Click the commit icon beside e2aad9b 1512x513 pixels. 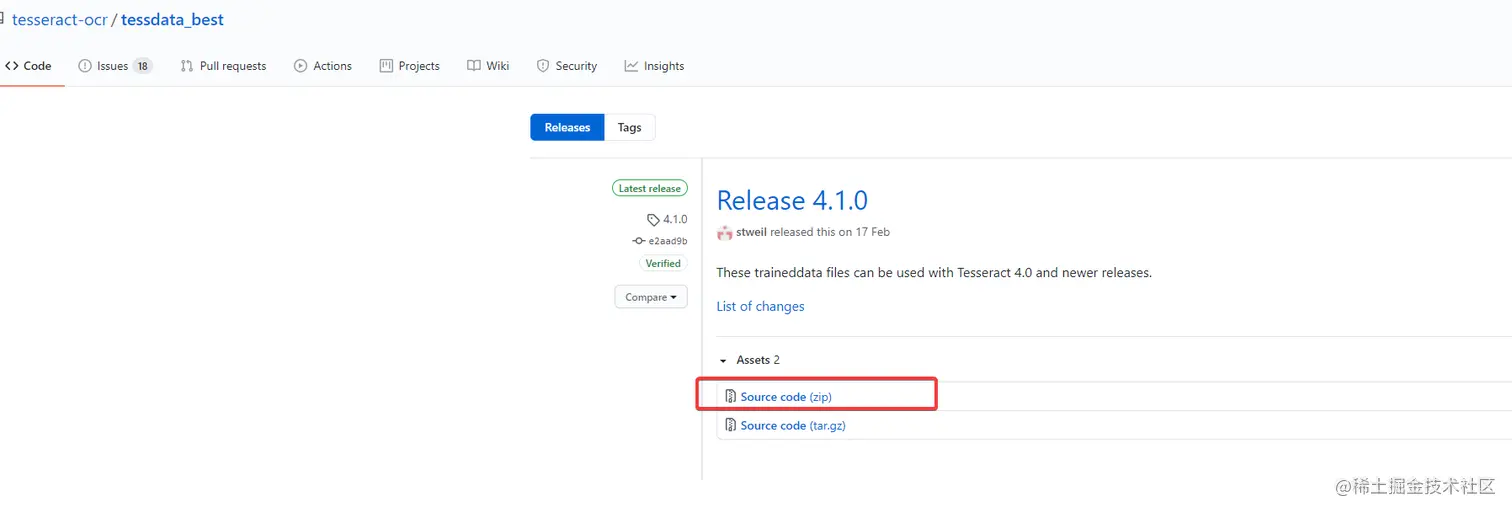tap(639, 241)
